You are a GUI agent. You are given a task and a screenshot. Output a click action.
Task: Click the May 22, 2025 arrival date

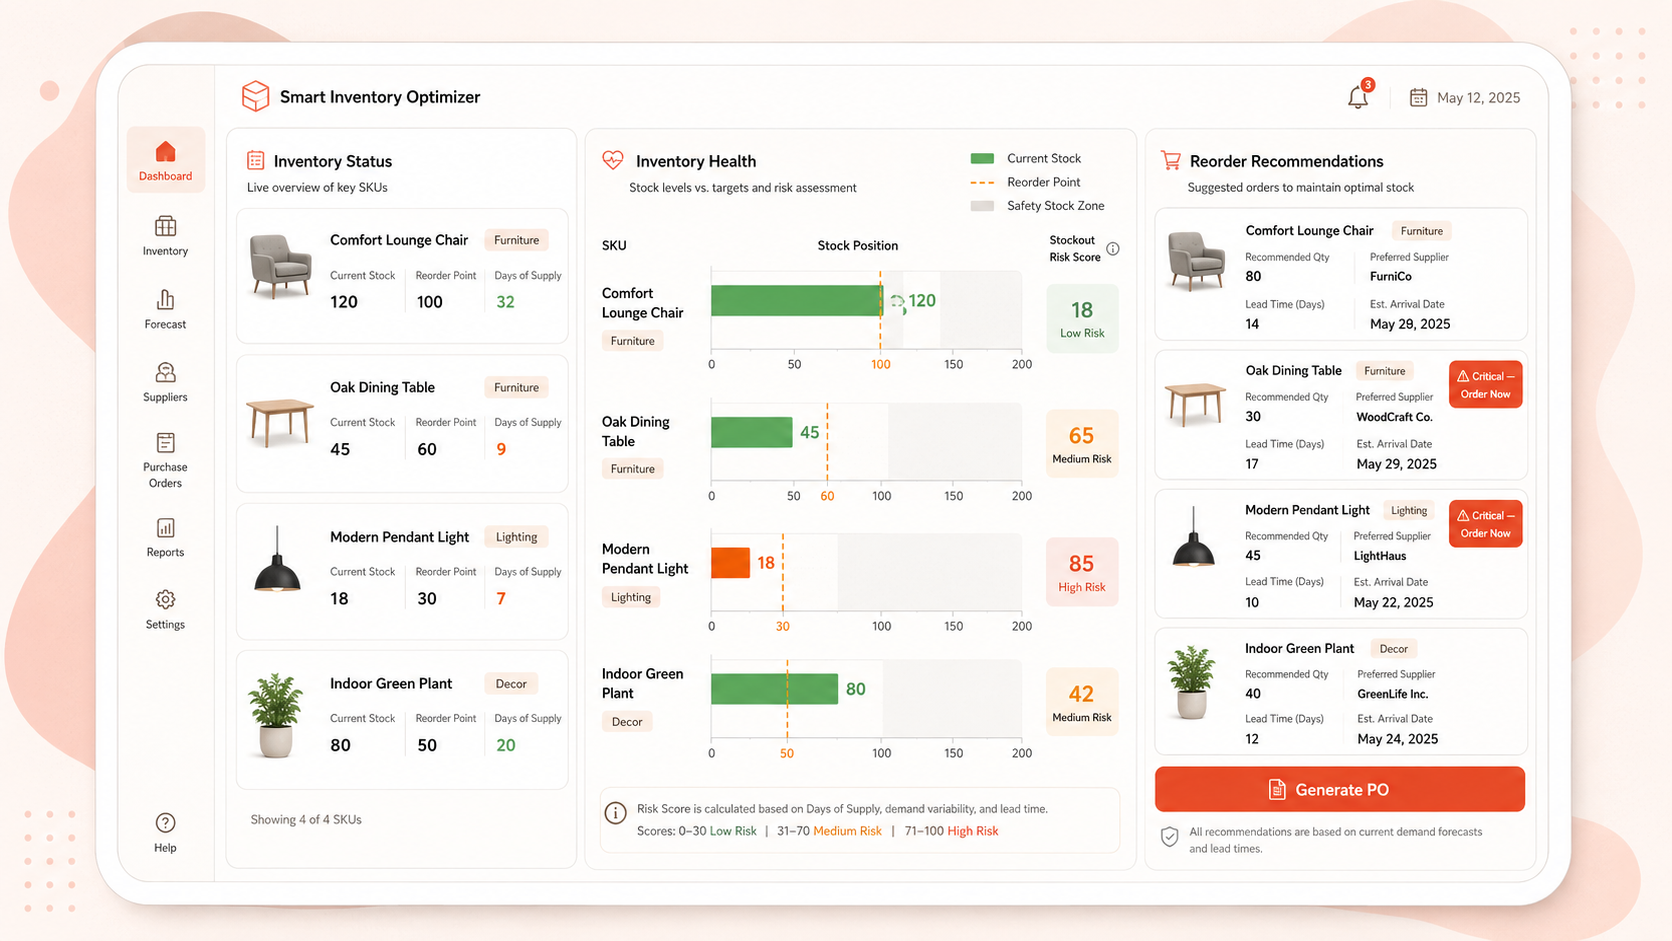[1393, 602]
